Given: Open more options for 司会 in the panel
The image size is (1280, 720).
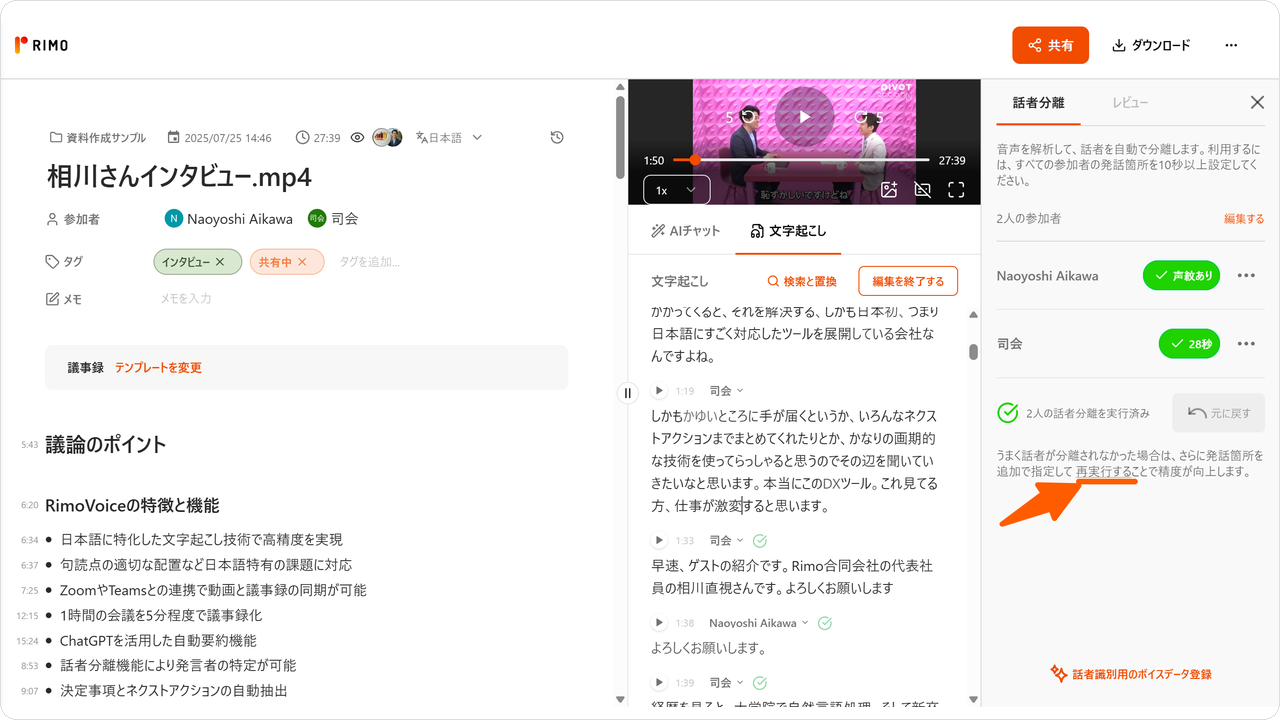Looking at the screenshot, I should 1246,344.
